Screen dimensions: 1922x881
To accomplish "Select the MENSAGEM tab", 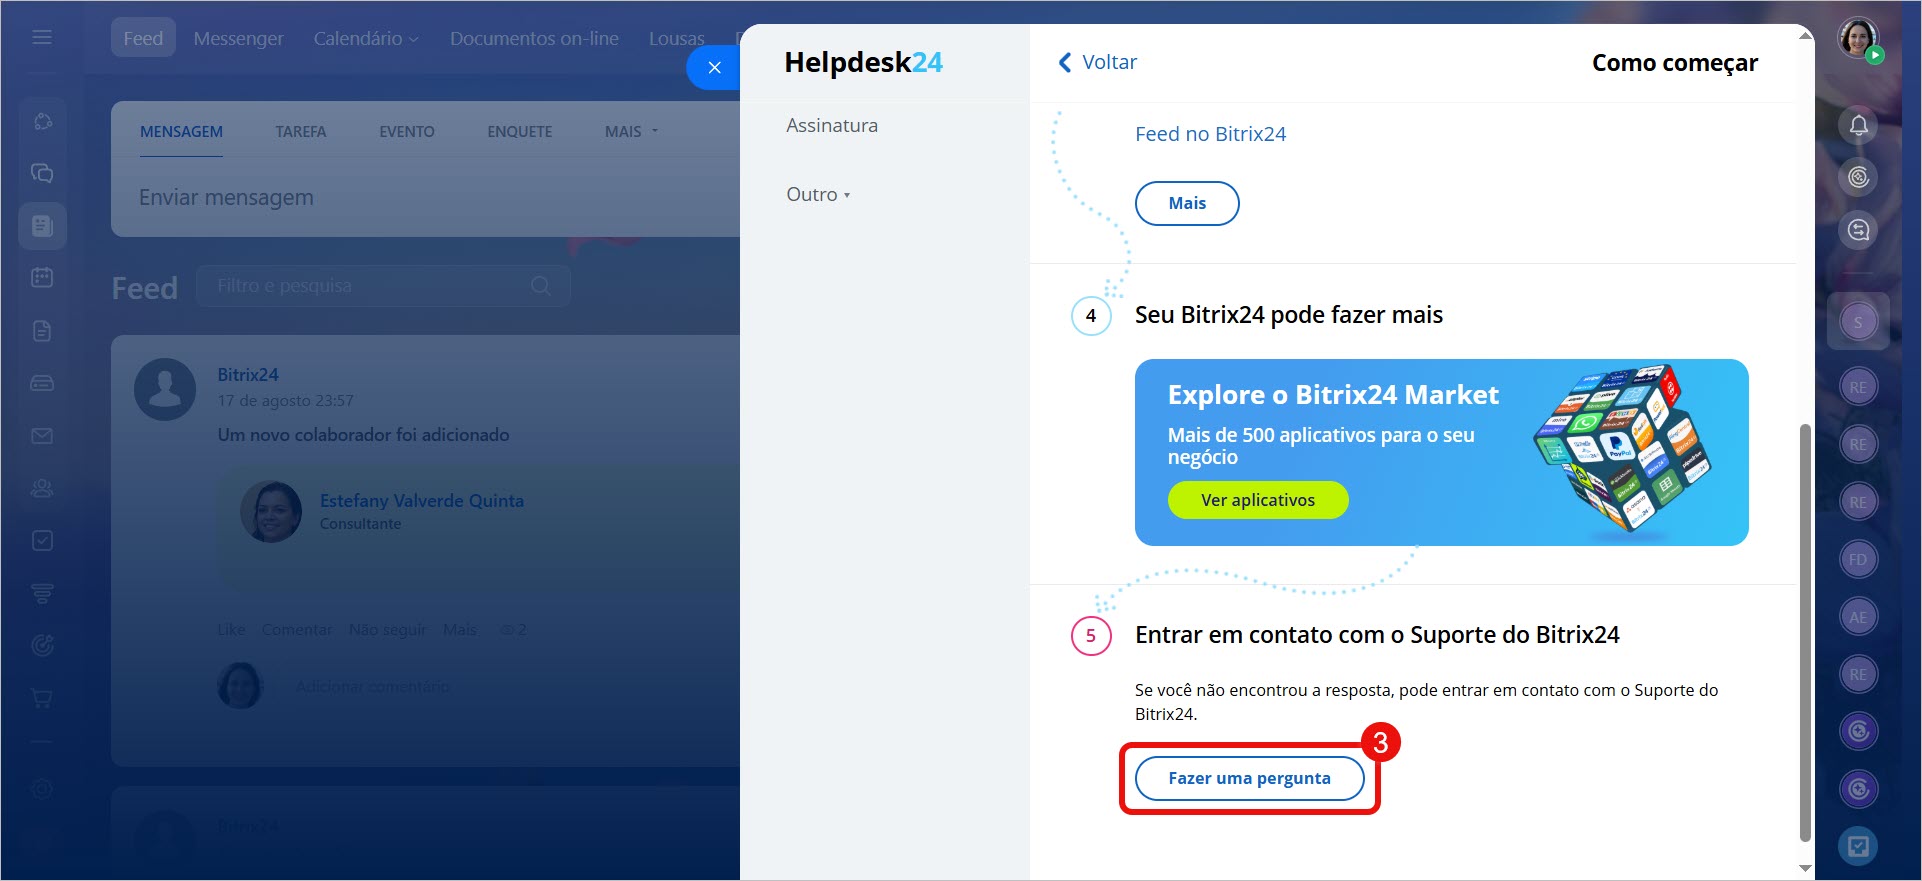I will (x=181, y=132).
